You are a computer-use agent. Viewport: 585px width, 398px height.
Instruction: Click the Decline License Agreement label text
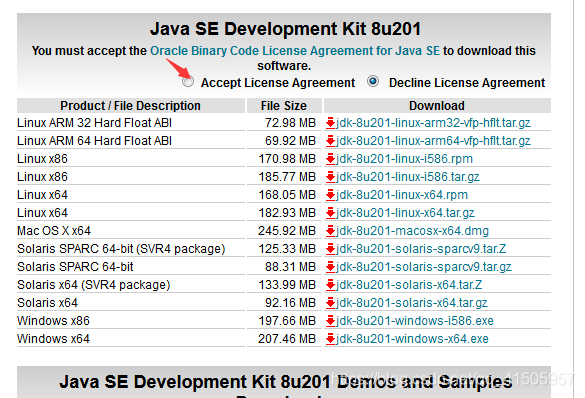tap(467, 82)
